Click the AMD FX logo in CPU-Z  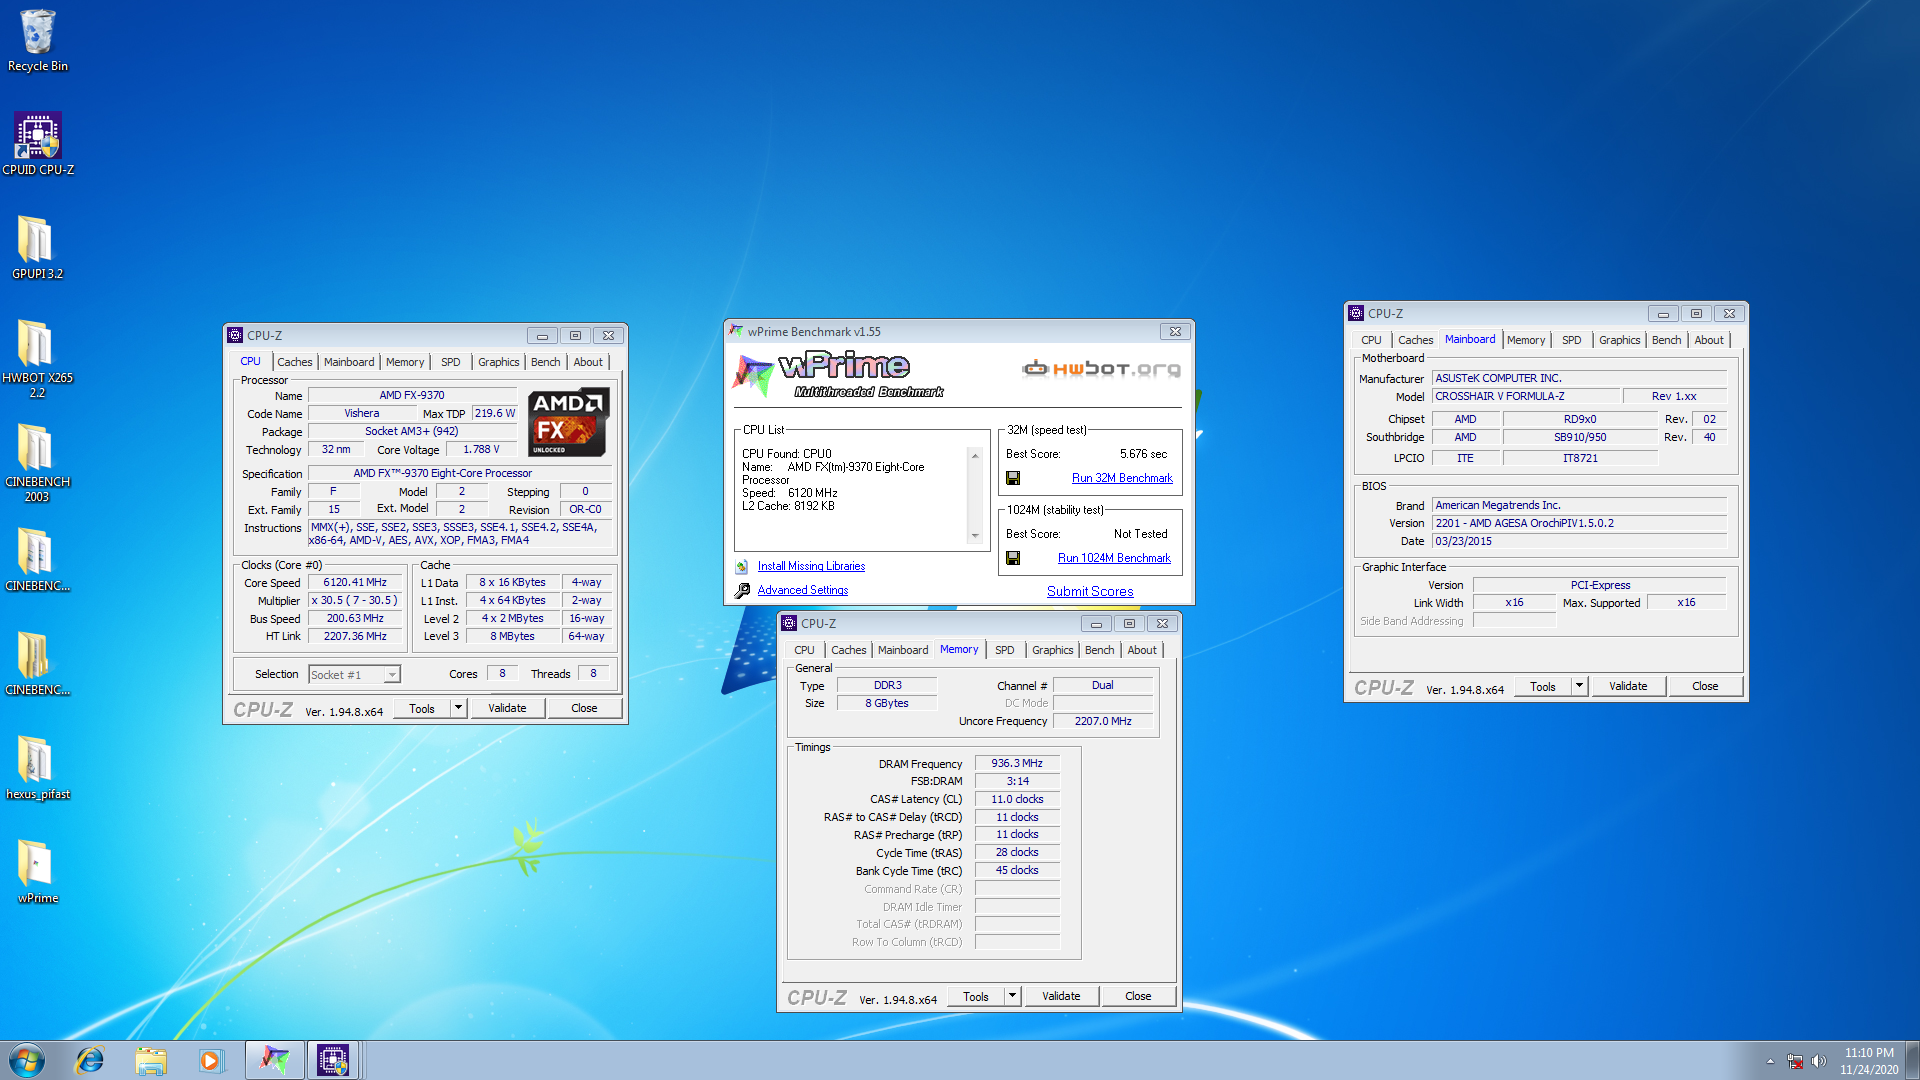568,422
